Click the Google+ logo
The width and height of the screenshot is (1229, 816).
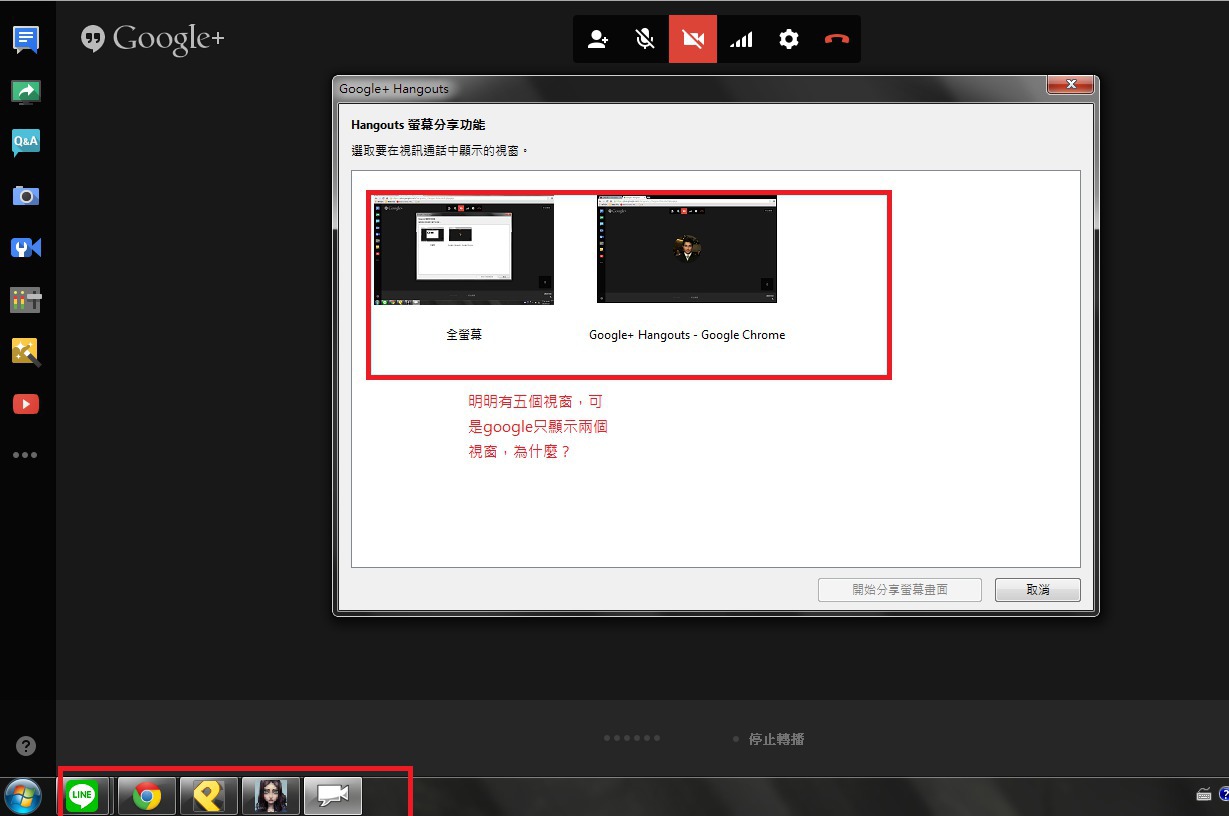coord(153,39)
